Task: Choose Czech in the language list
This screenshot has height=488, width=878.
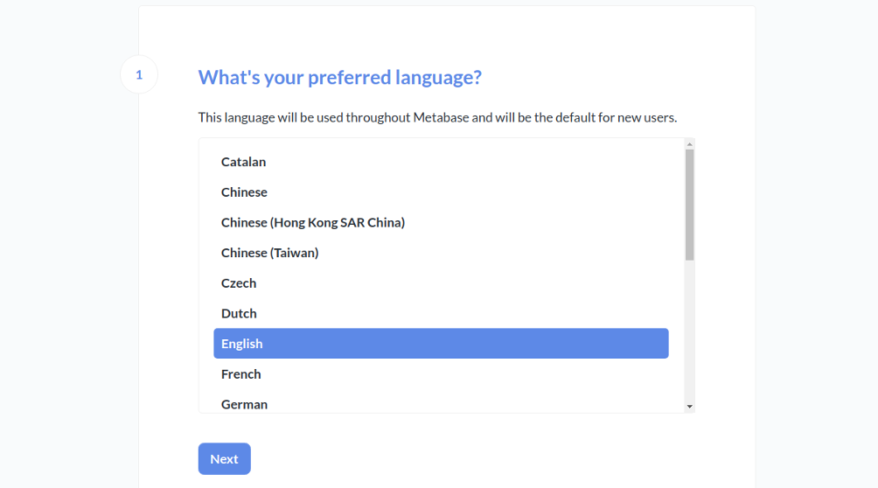Action: click(x=238, y=283)
